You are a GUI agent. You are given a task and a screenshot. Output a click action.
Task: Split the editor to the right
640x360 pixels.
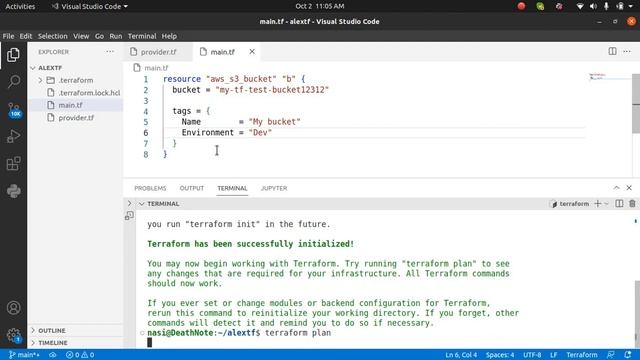coord(612,51)
